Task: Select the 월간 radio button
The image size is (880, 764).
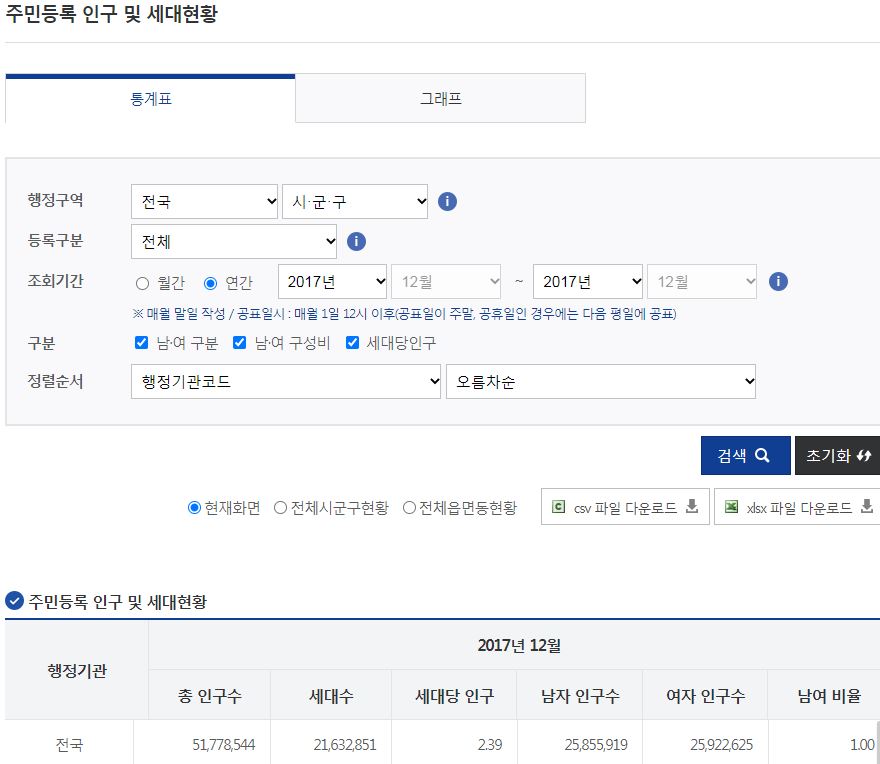Action: coord(143,283)
